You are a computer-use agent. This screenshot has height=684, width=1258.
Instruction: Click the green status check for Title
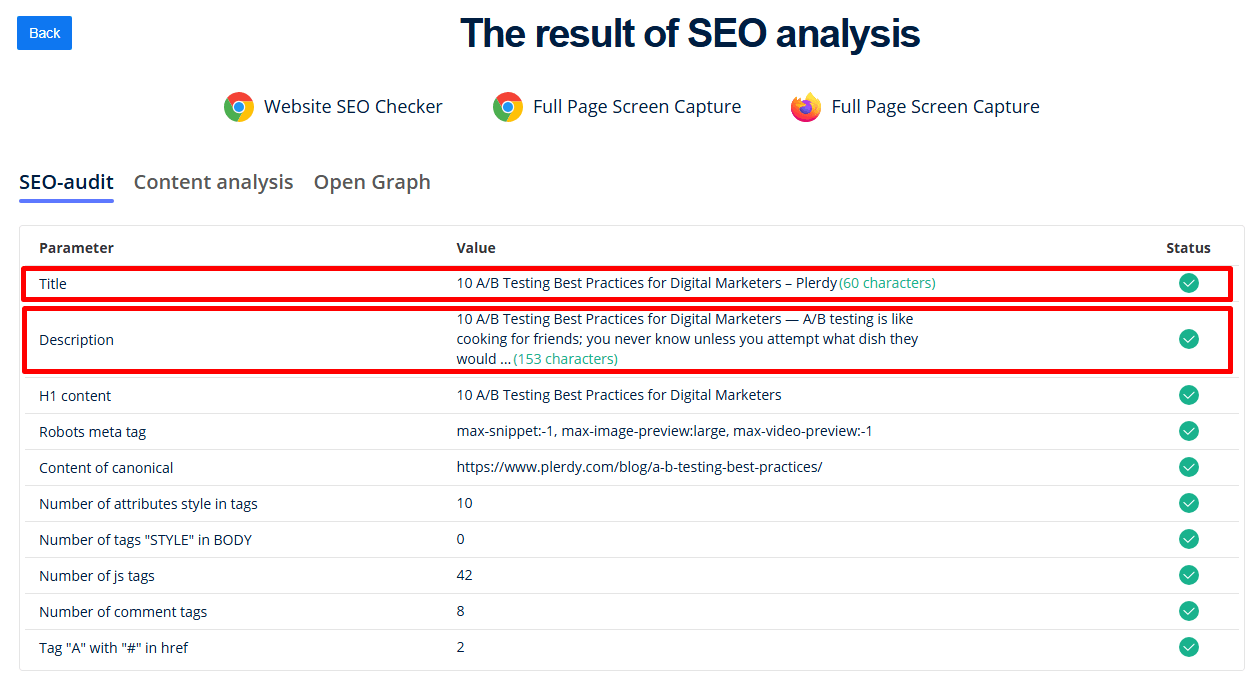pyautogui.click(x=1188, y=283)
